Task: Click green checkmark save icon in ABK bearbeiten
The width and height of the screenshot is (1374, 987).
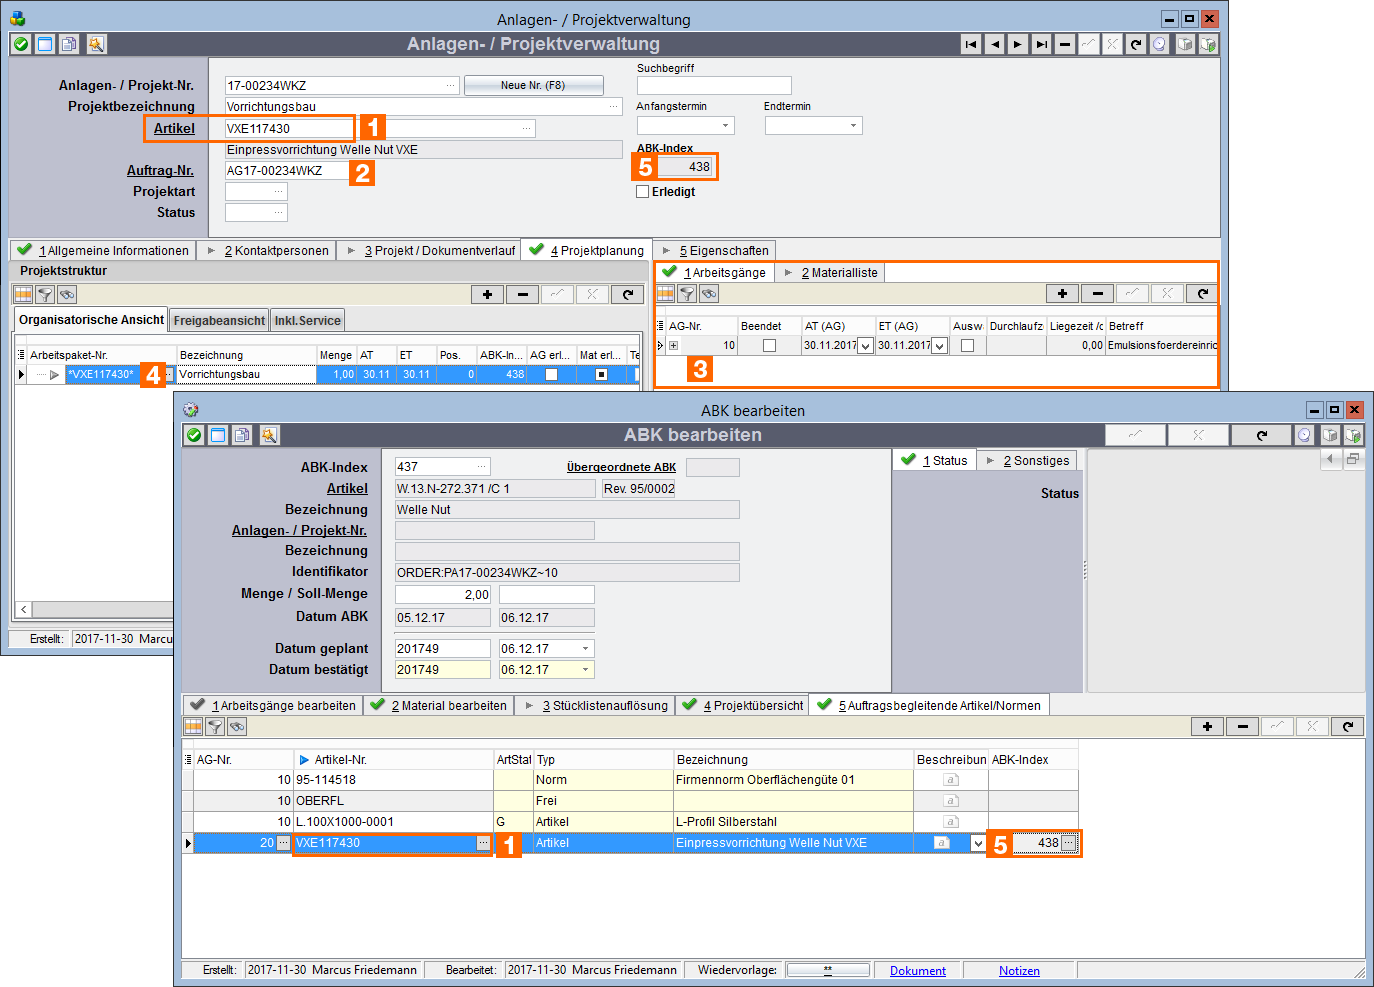Action: pos(194,435)
